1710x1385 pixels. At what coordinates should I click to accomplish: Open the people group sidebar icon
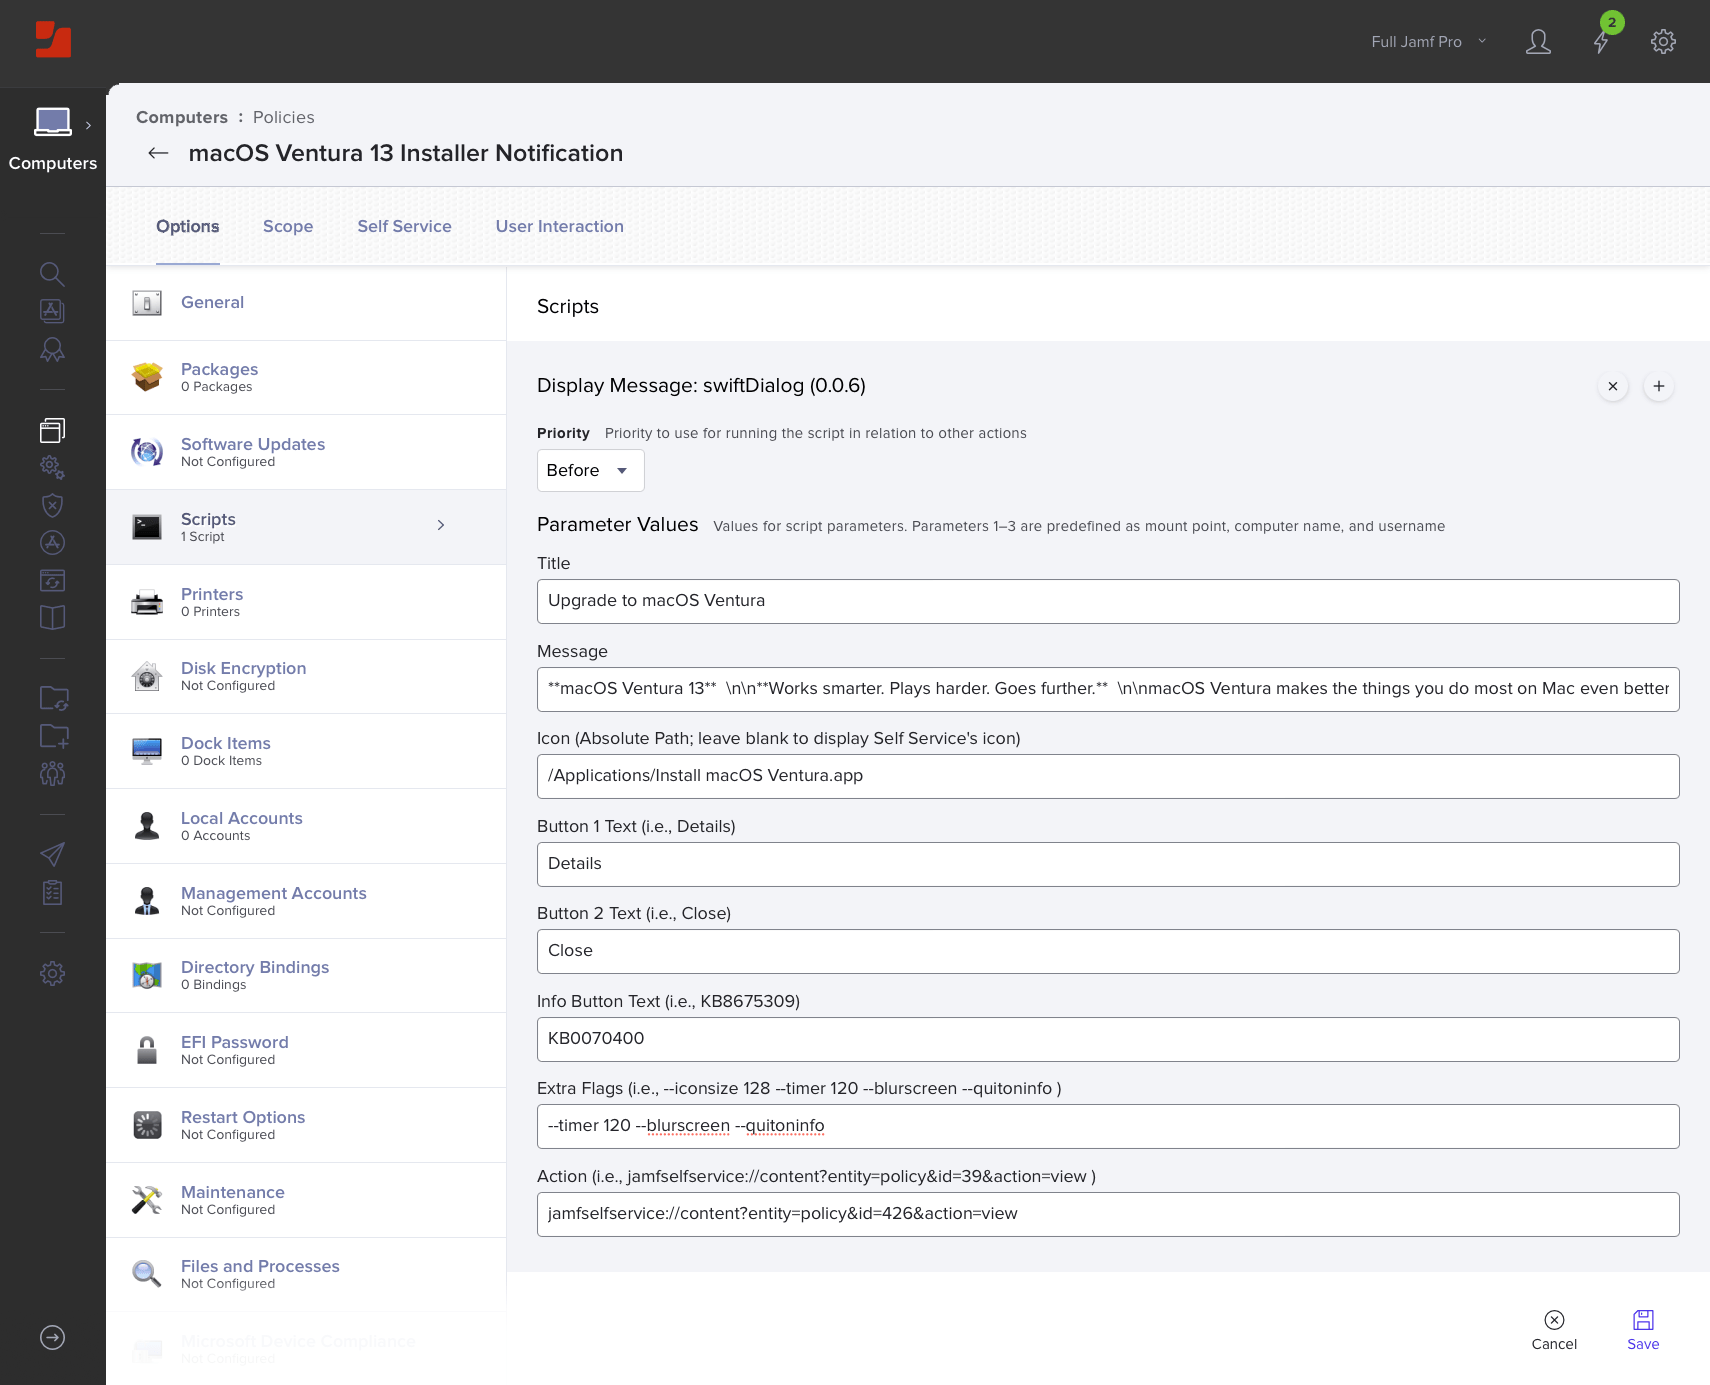[x=52, y=773]
